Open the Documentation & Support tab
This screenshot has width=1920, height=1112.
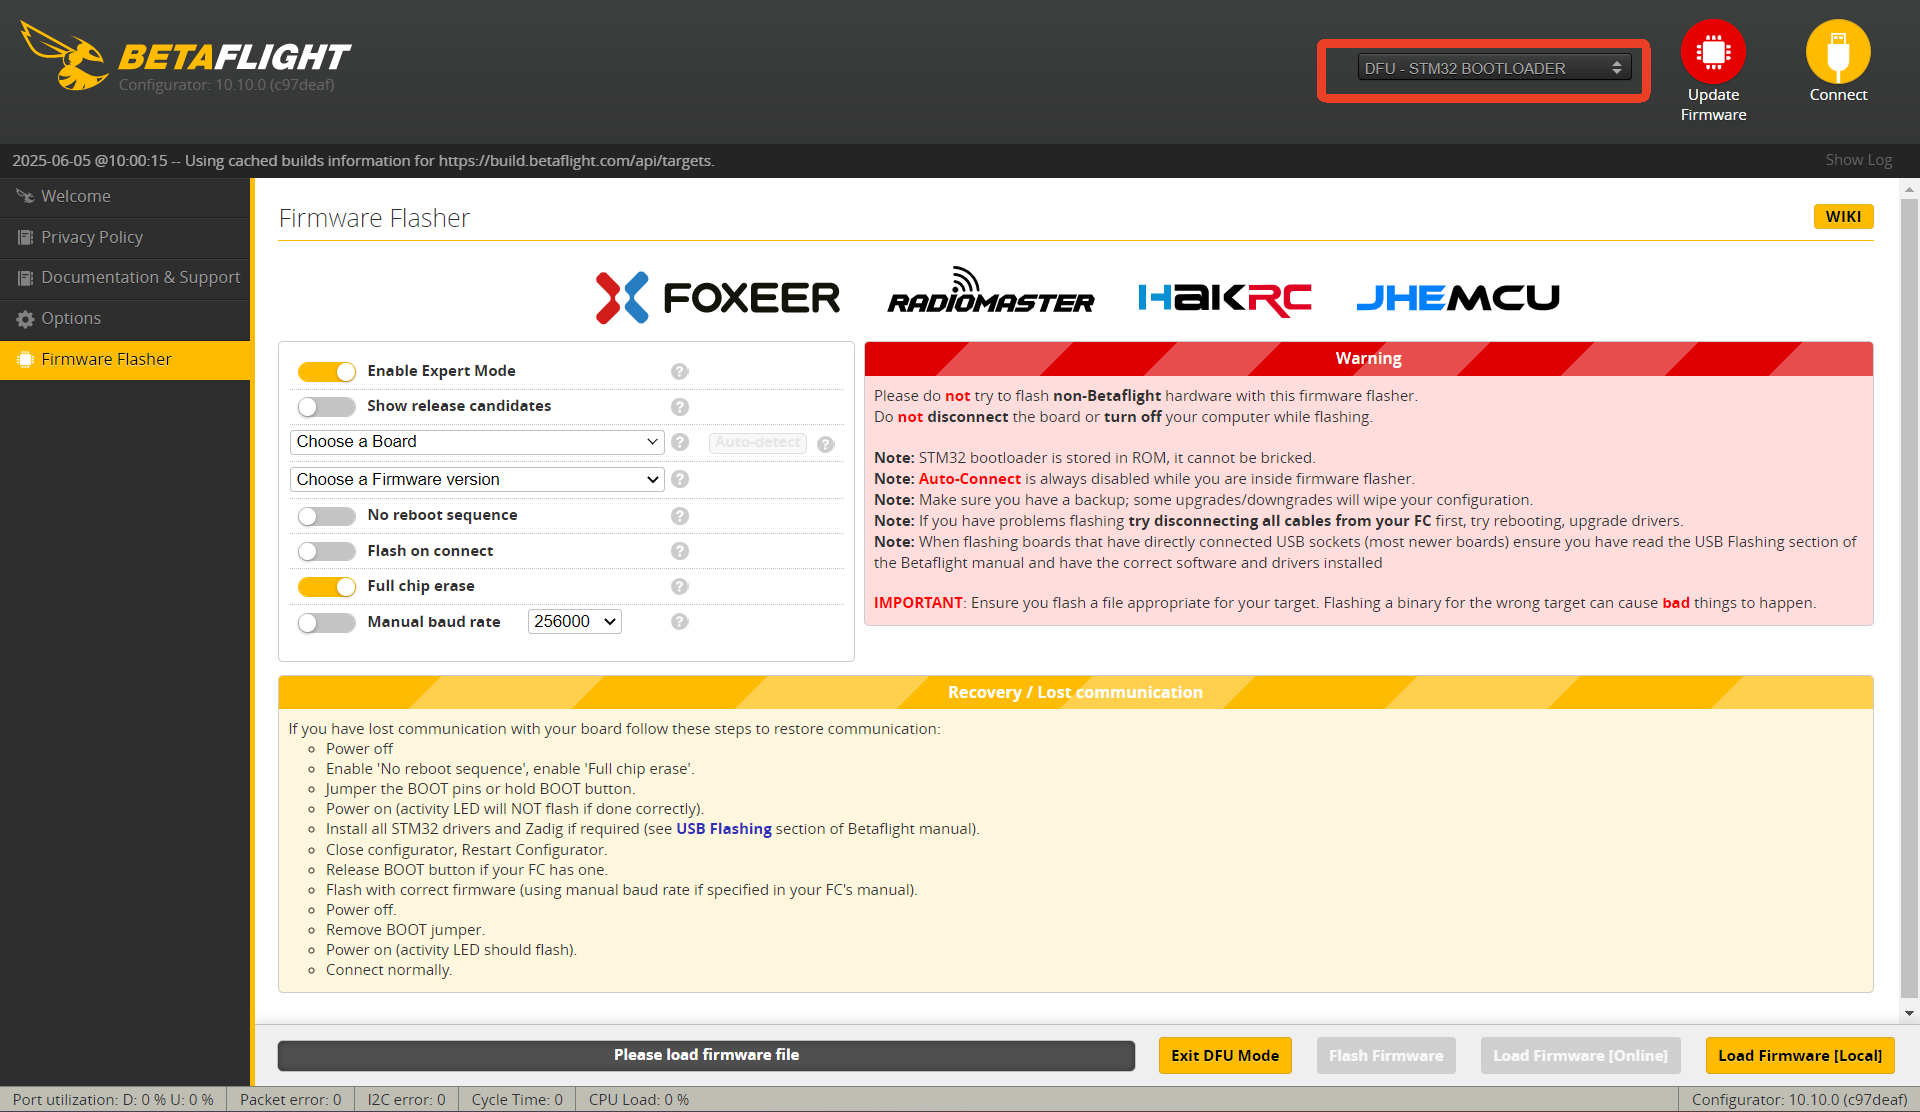[x=125, y=278]
